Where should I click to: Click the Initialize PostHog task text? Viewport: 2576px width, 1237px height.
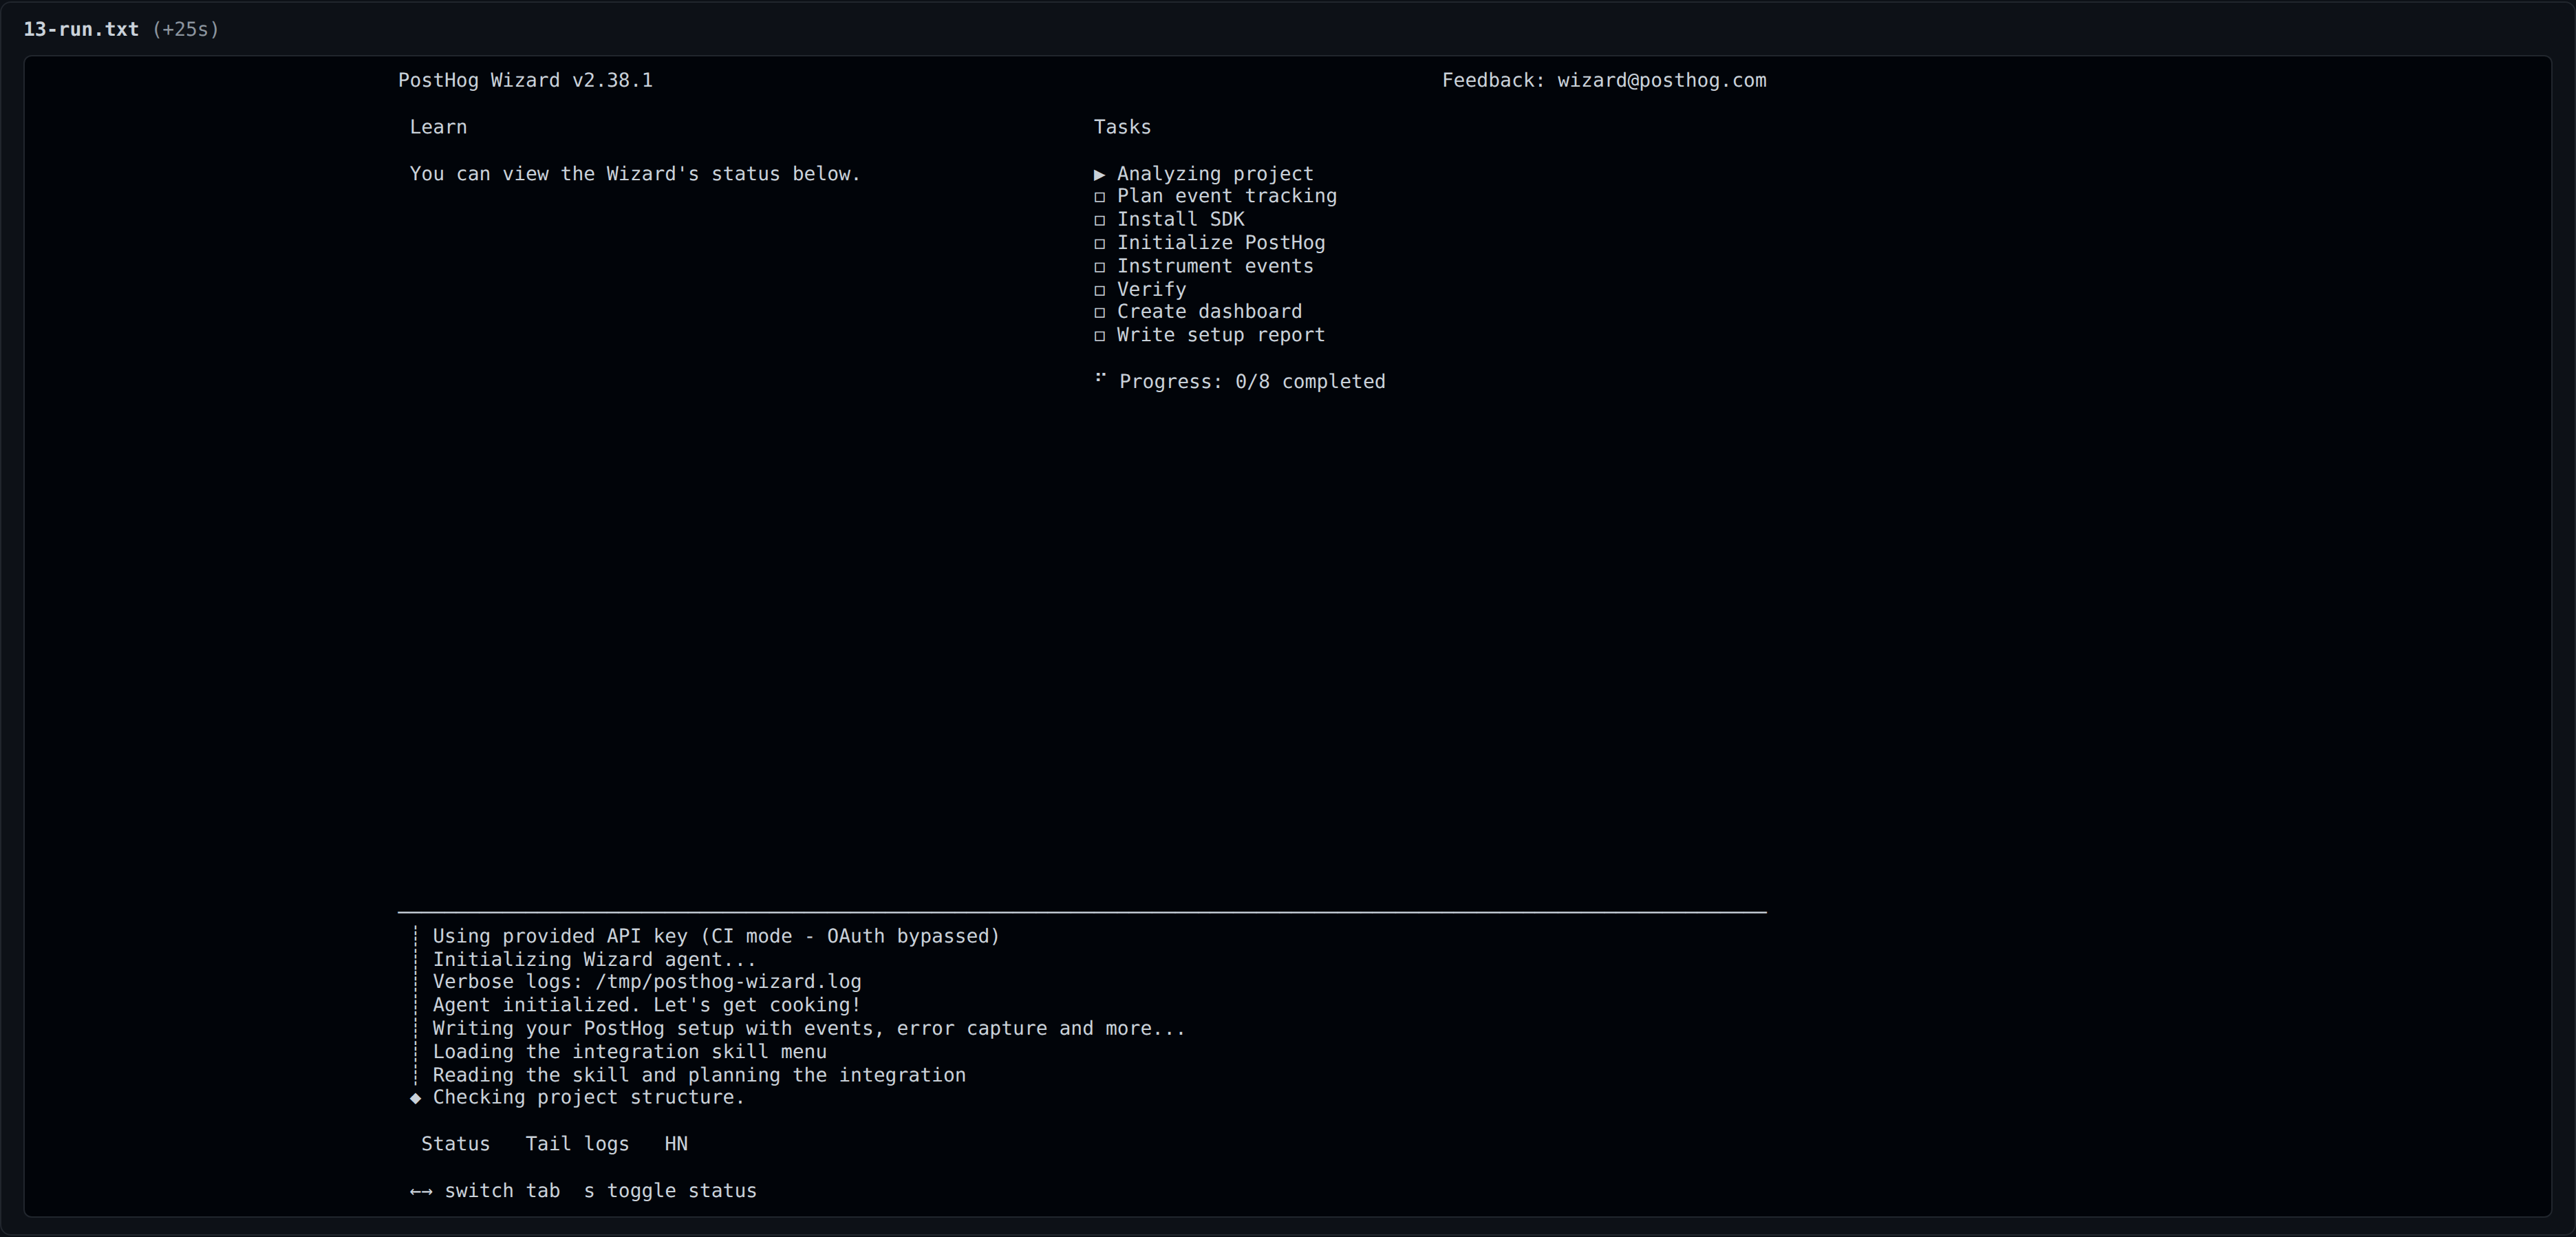[x=1221, y=243]
